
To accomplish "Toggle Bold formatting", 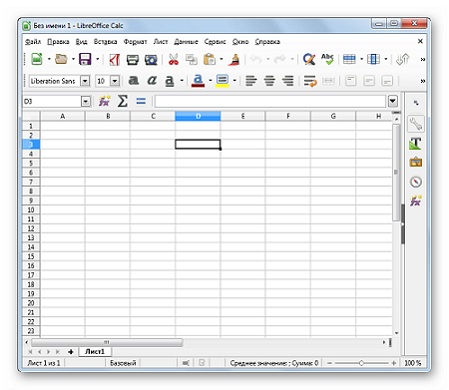I will point(134,81).
